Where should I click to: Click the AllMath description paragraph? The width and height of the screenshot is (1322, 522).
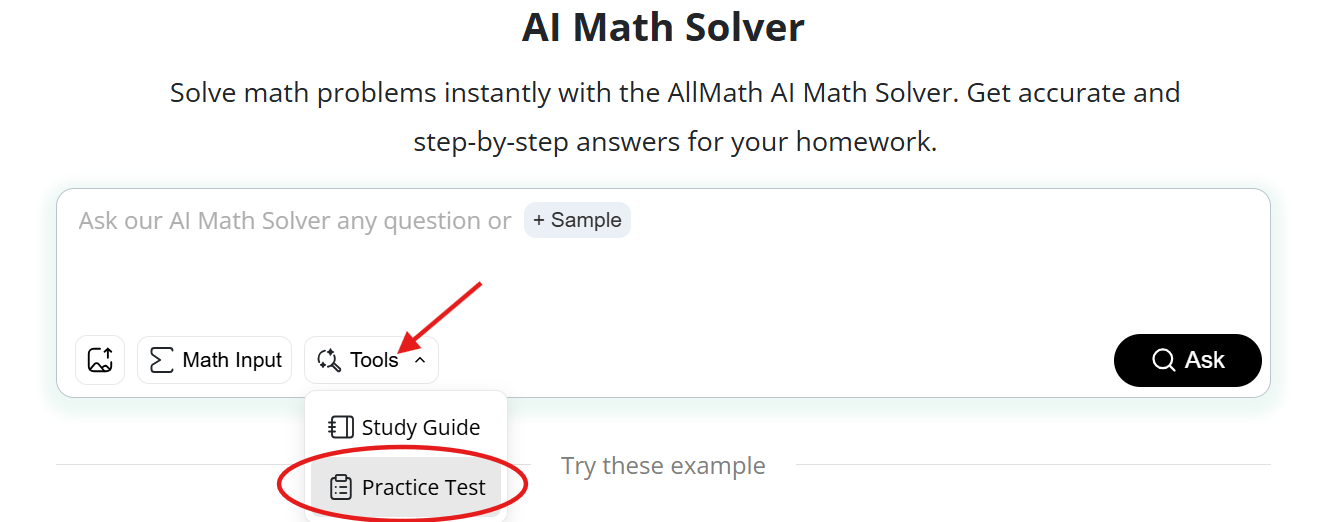pos(675,117)
